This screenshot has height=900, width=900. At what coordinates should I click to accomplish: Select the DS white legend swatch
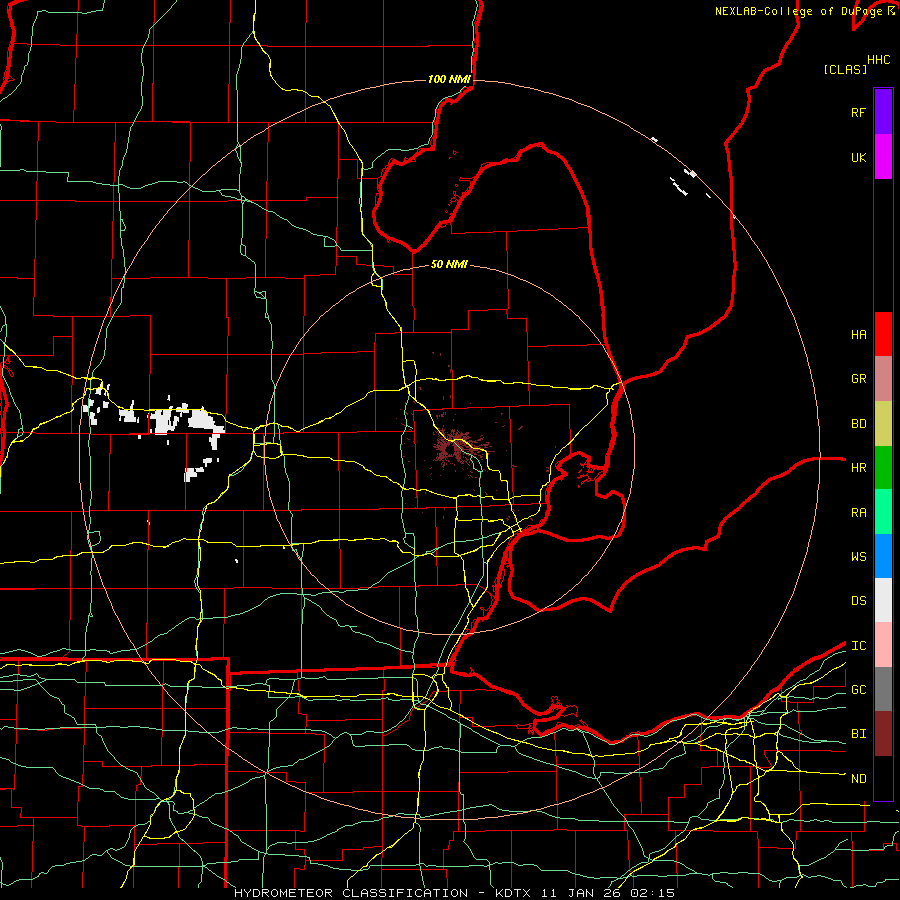pos(883,600)
